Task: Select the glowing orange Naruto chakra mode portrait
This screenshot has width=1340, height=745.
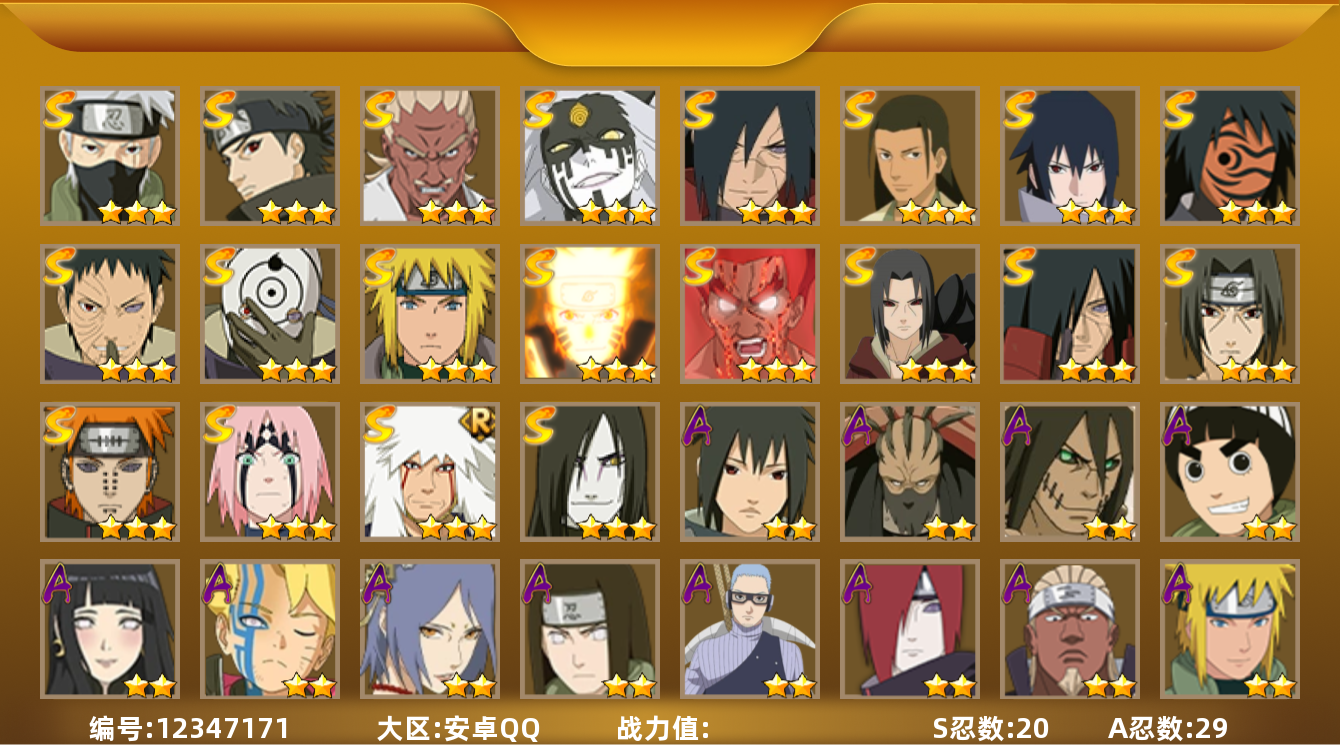Action: click(x=589, y=314)
